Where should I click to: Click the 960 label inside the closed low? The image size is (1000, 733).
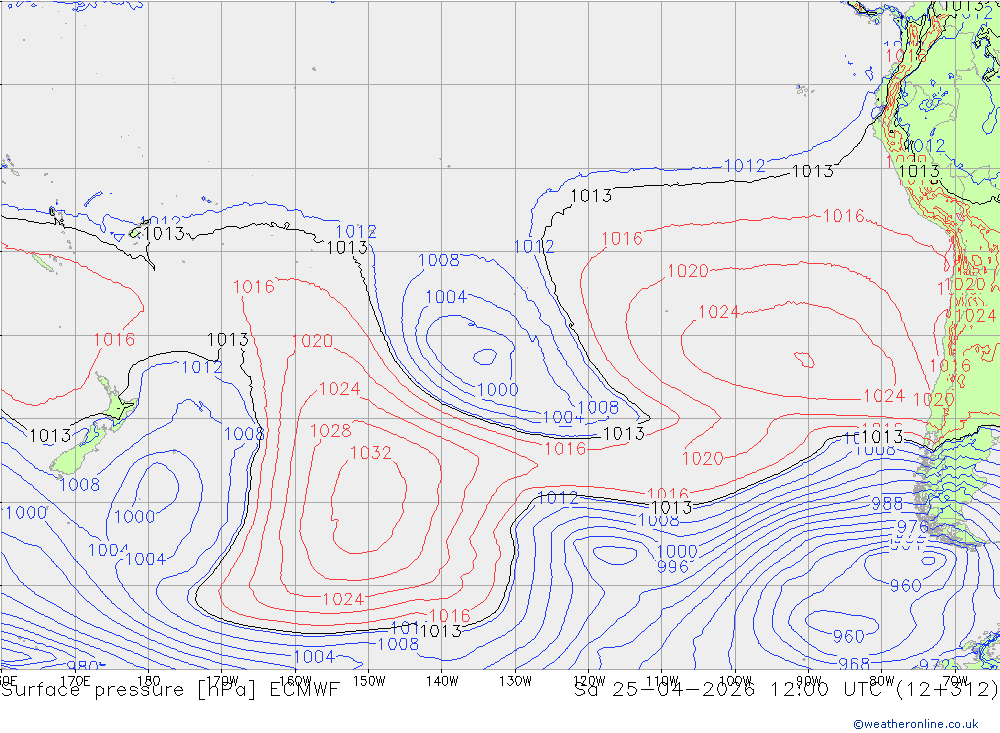point(848,637)
